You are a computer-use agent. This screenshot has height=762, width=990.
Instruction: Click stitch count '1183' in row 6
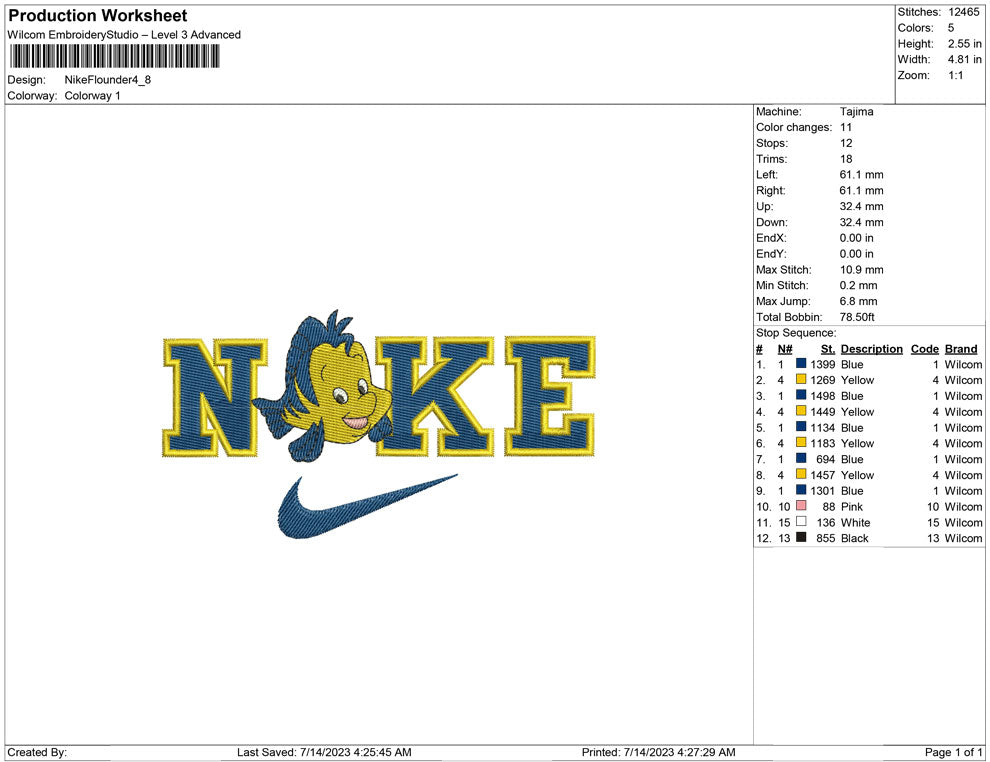(823, 443)
